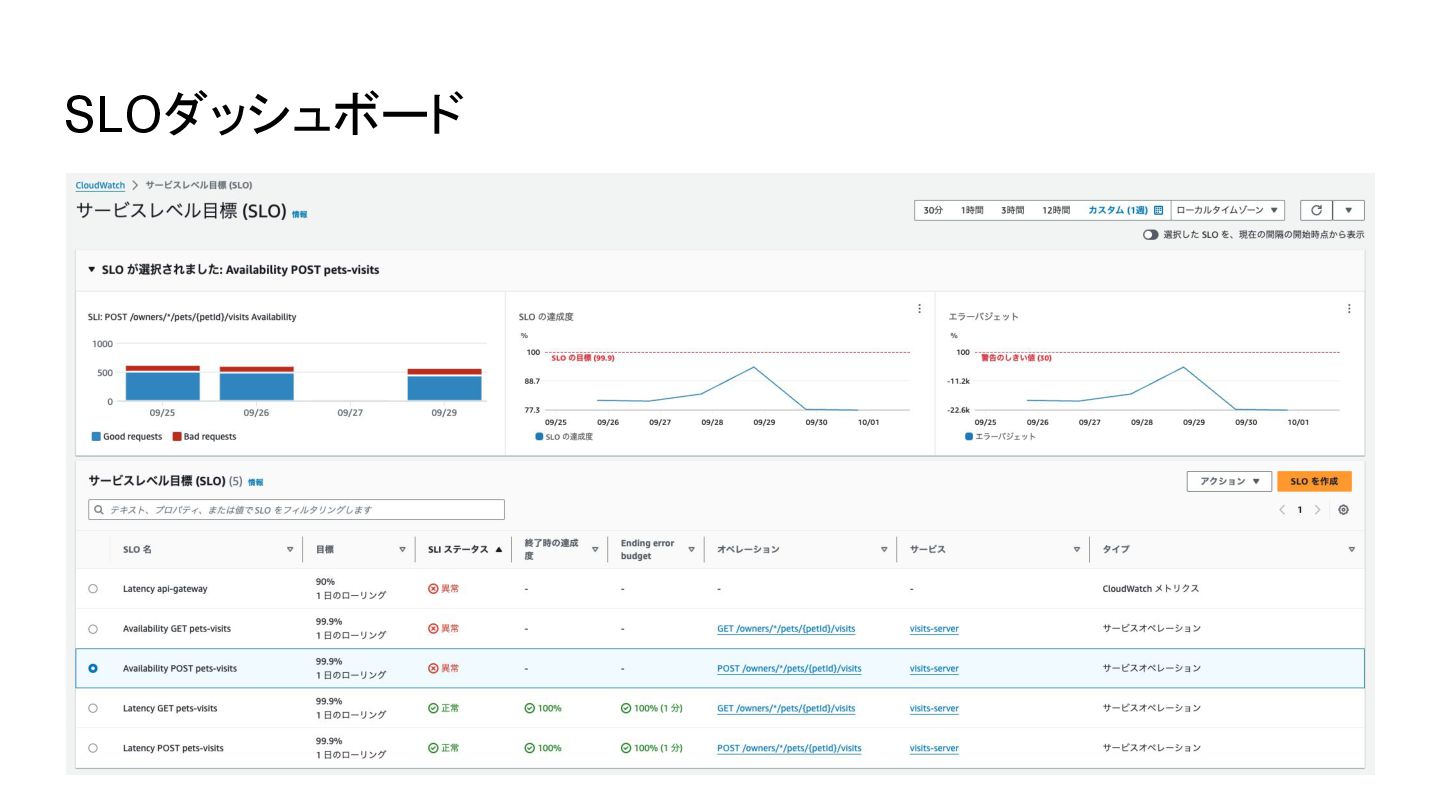The height and width of the screenshot is (810, 1440).
Task: Open the SLO attainment widget's three-dot menu
Action: [x=919, y=309]
